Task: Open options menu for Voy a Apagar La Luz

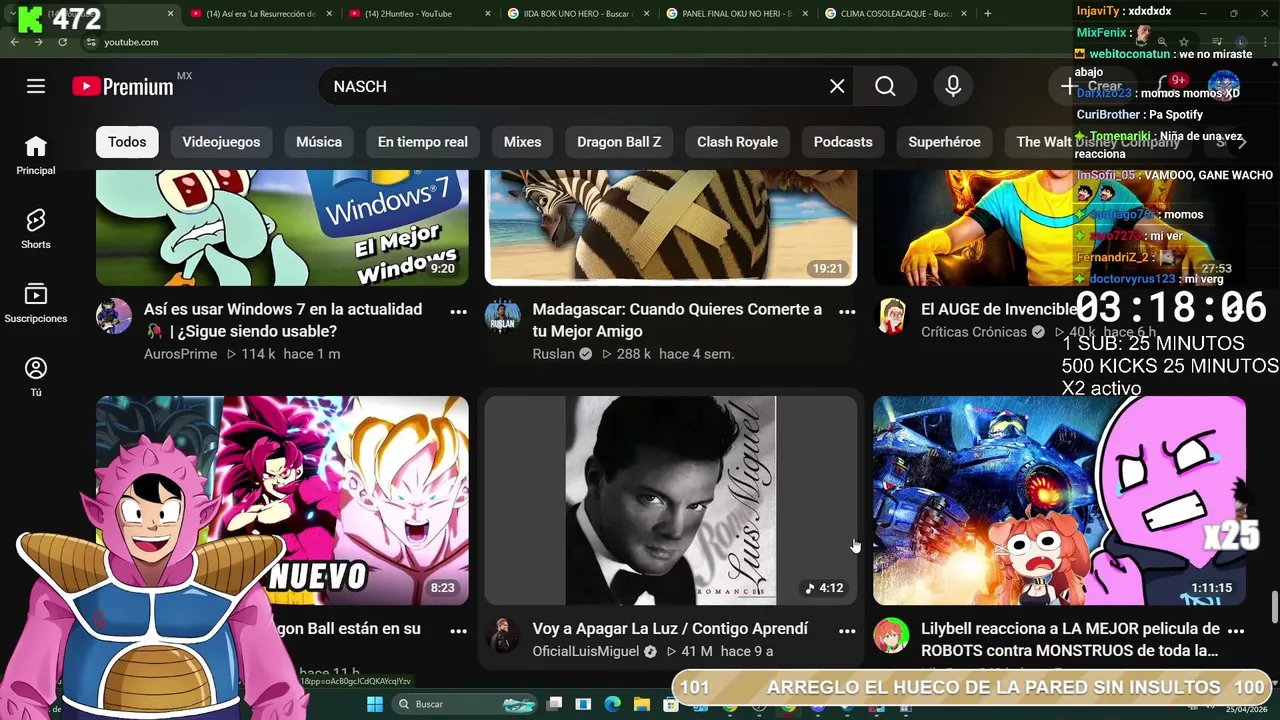Action: click(x=847, y=630)
